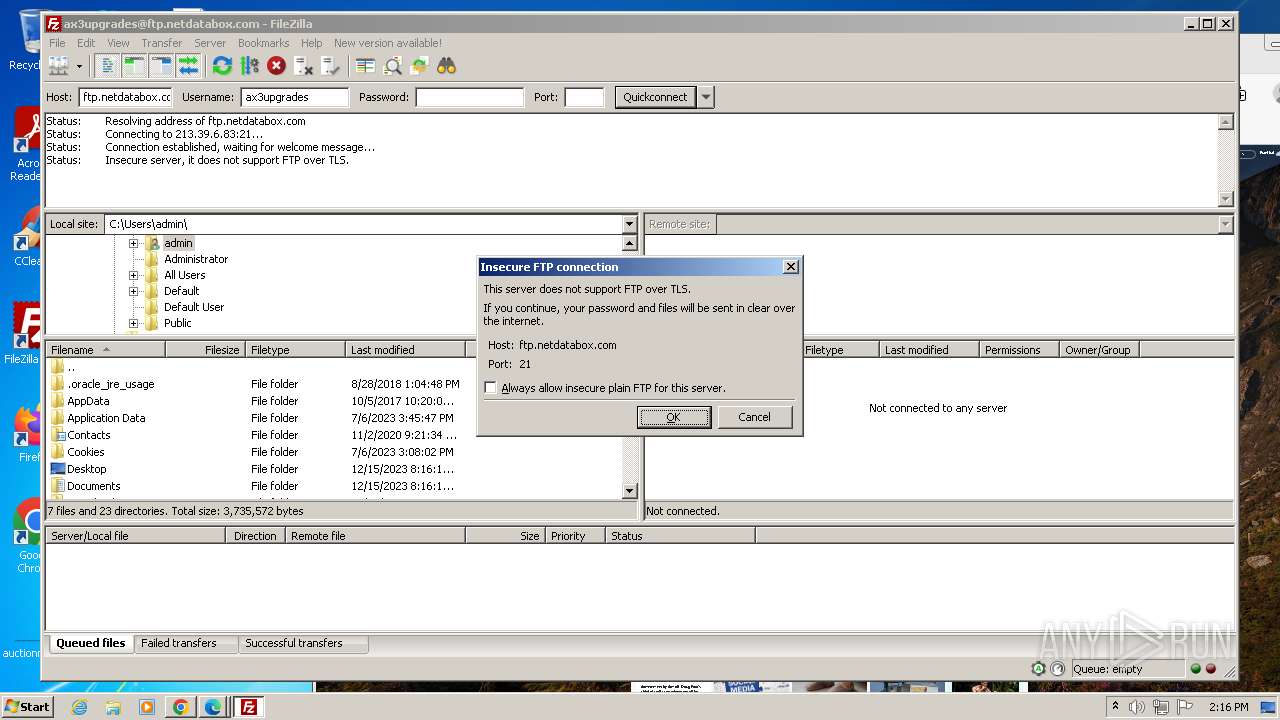Screen dimensions: 1280x720
Task: Open New version available! menu
Action: point(388,43)
